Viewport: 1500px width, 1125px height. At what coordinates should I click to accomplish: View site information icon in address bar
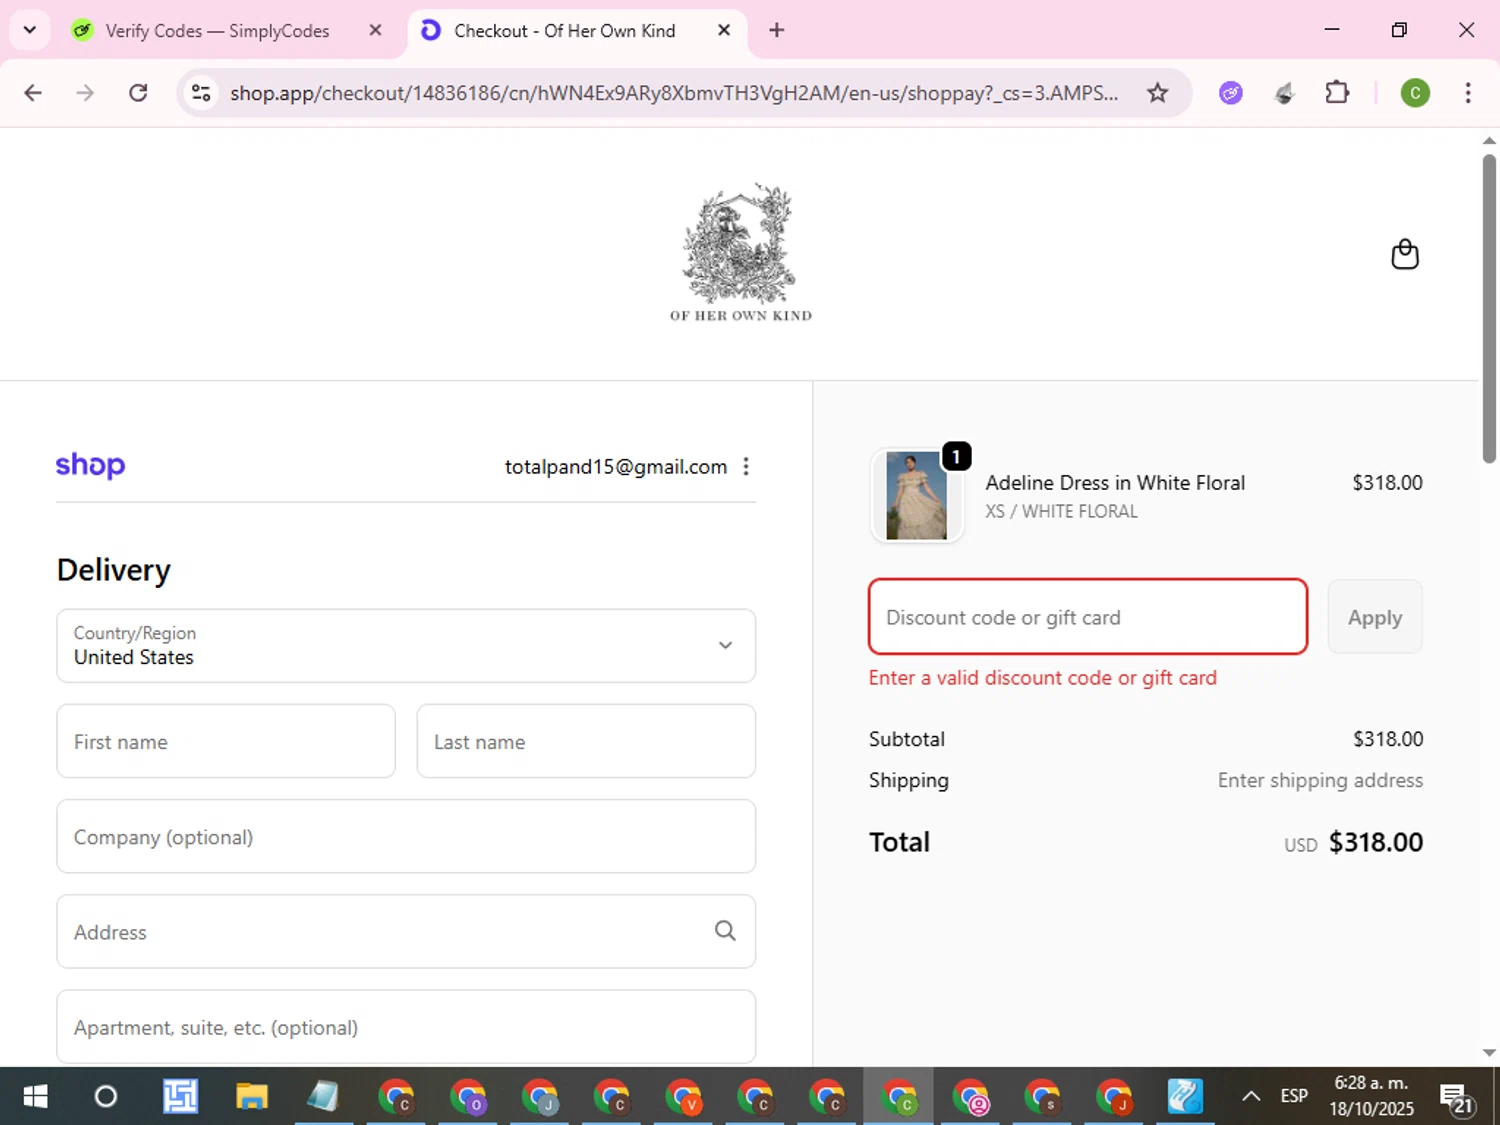(201, 93)
